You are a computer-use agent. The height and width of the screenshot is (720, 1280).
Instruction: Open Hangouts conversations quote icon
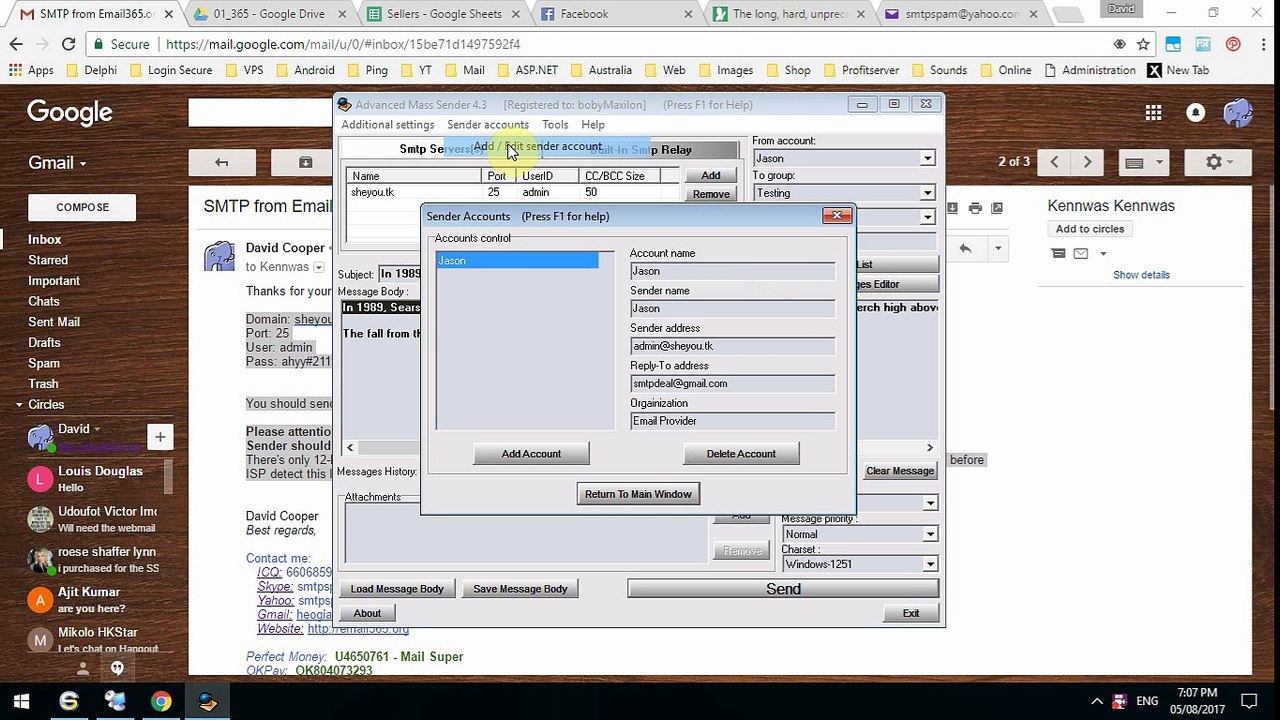pos(117,668)
